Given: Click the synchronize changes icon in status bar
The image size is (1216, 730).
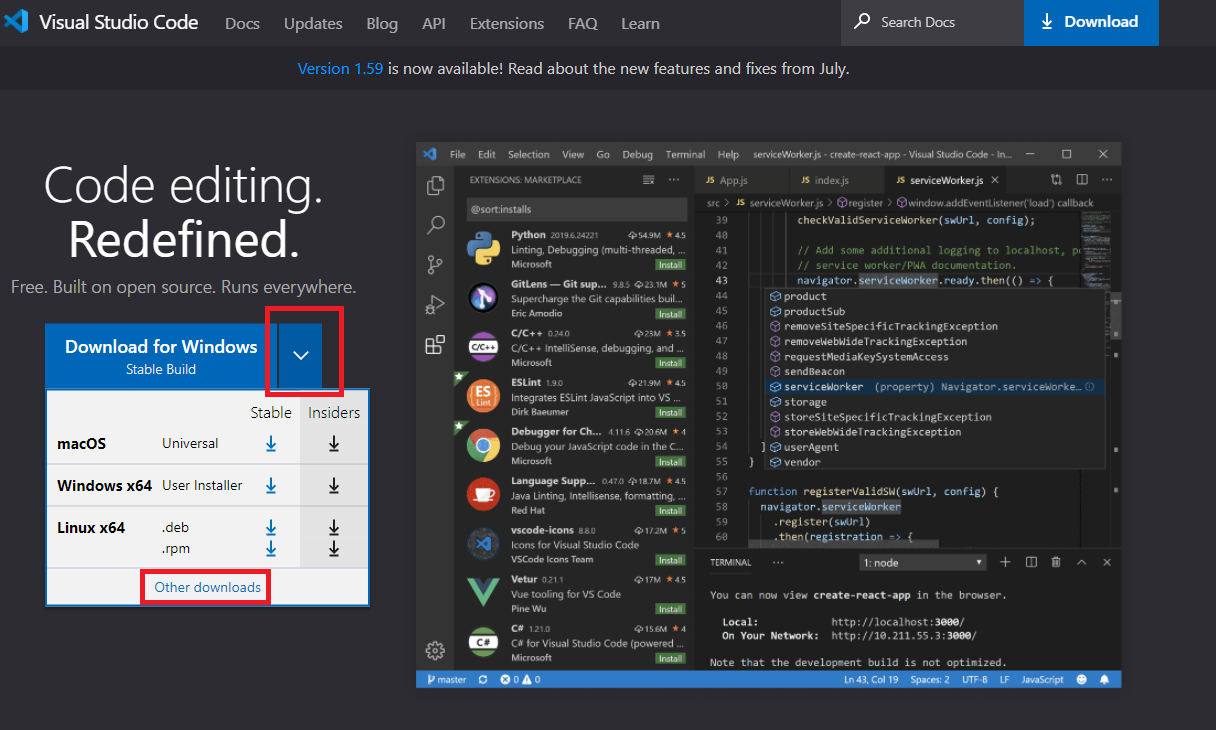Looking at the screenshot, I should [483, 679].
